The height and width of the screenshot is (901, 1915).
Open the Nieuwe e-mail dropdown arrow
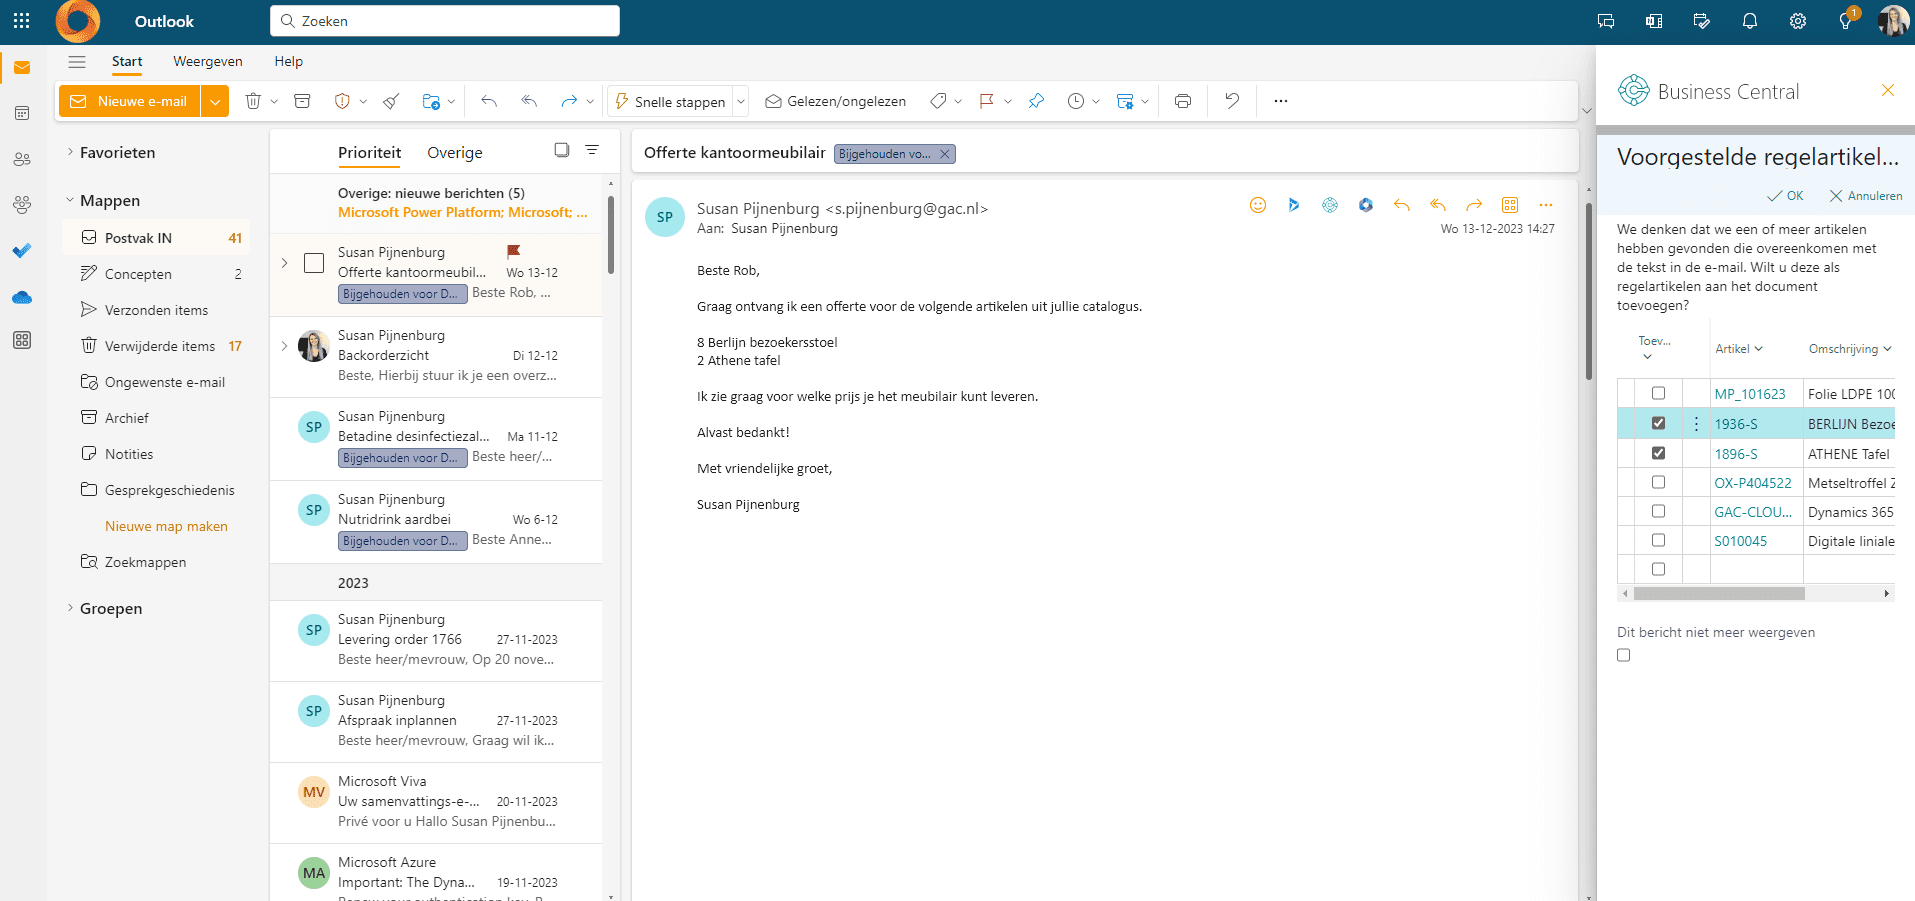click(215, 101)
